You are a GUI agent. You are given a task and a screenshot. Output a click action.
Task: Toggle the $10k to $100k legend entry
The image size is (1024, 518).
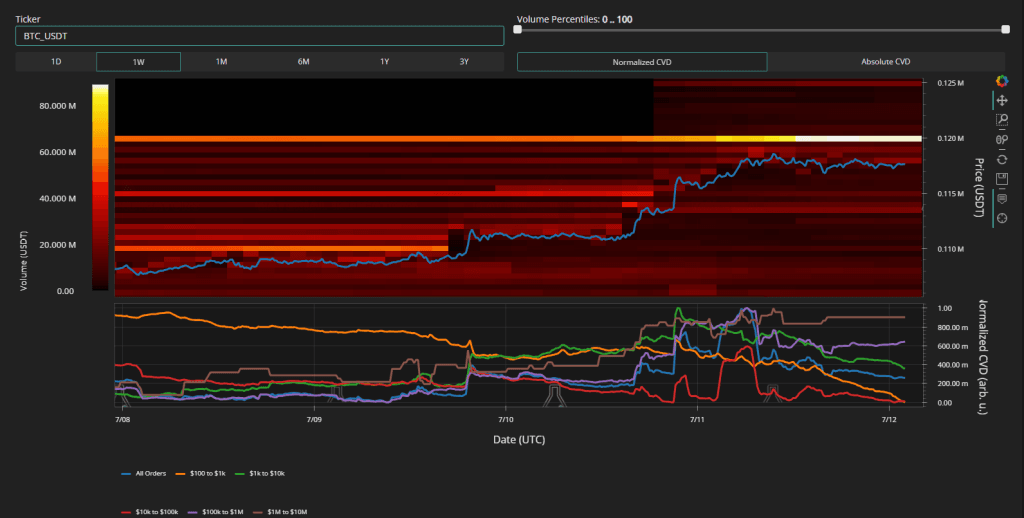tap(150, 511)
